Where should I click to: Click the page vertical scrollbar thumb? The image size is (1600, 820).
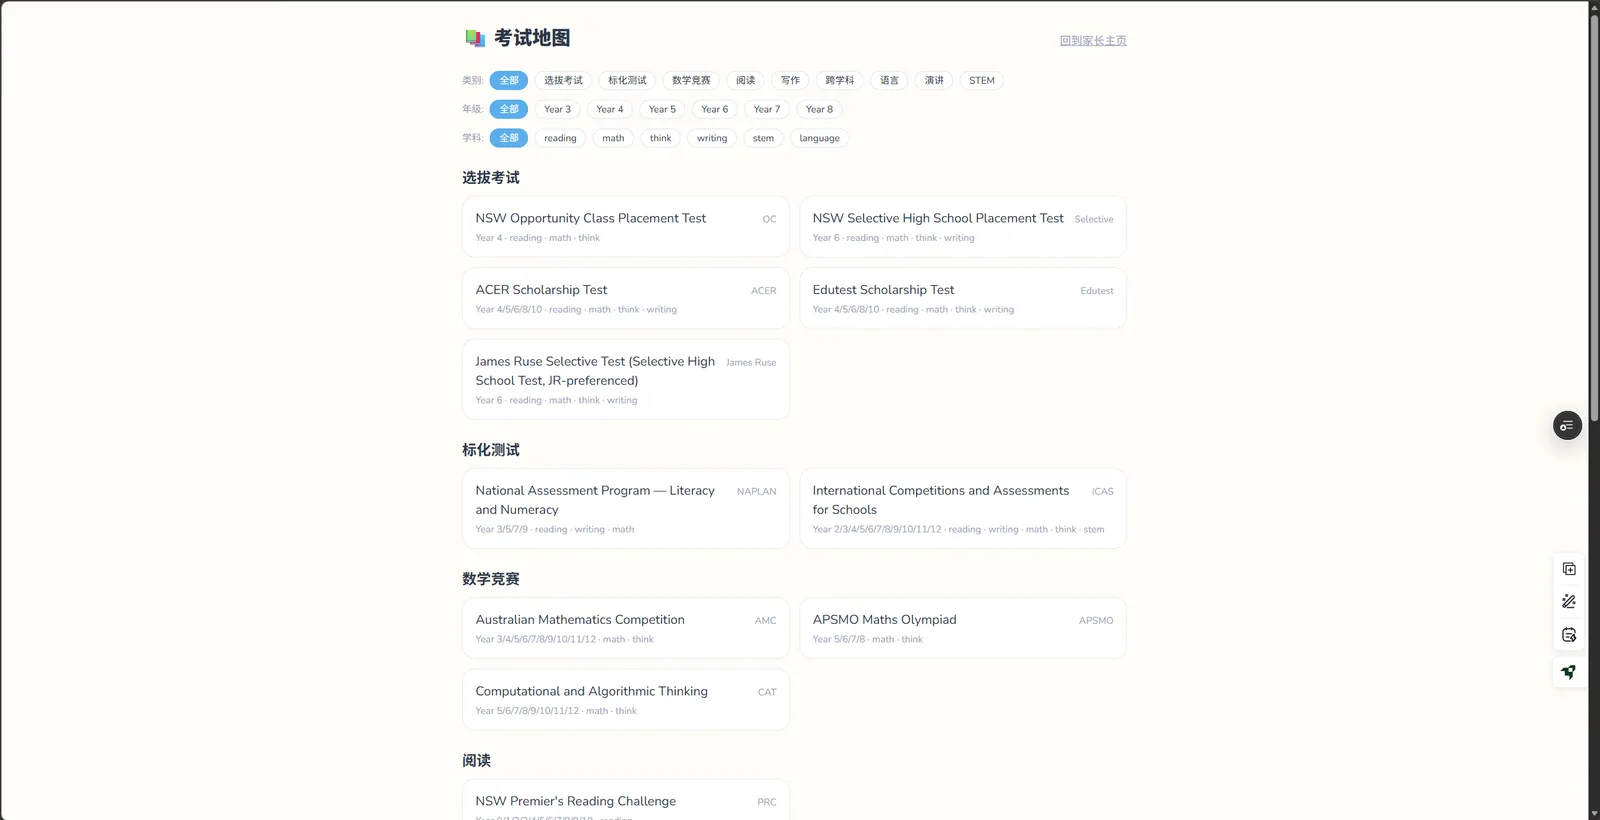(1594, 215)
